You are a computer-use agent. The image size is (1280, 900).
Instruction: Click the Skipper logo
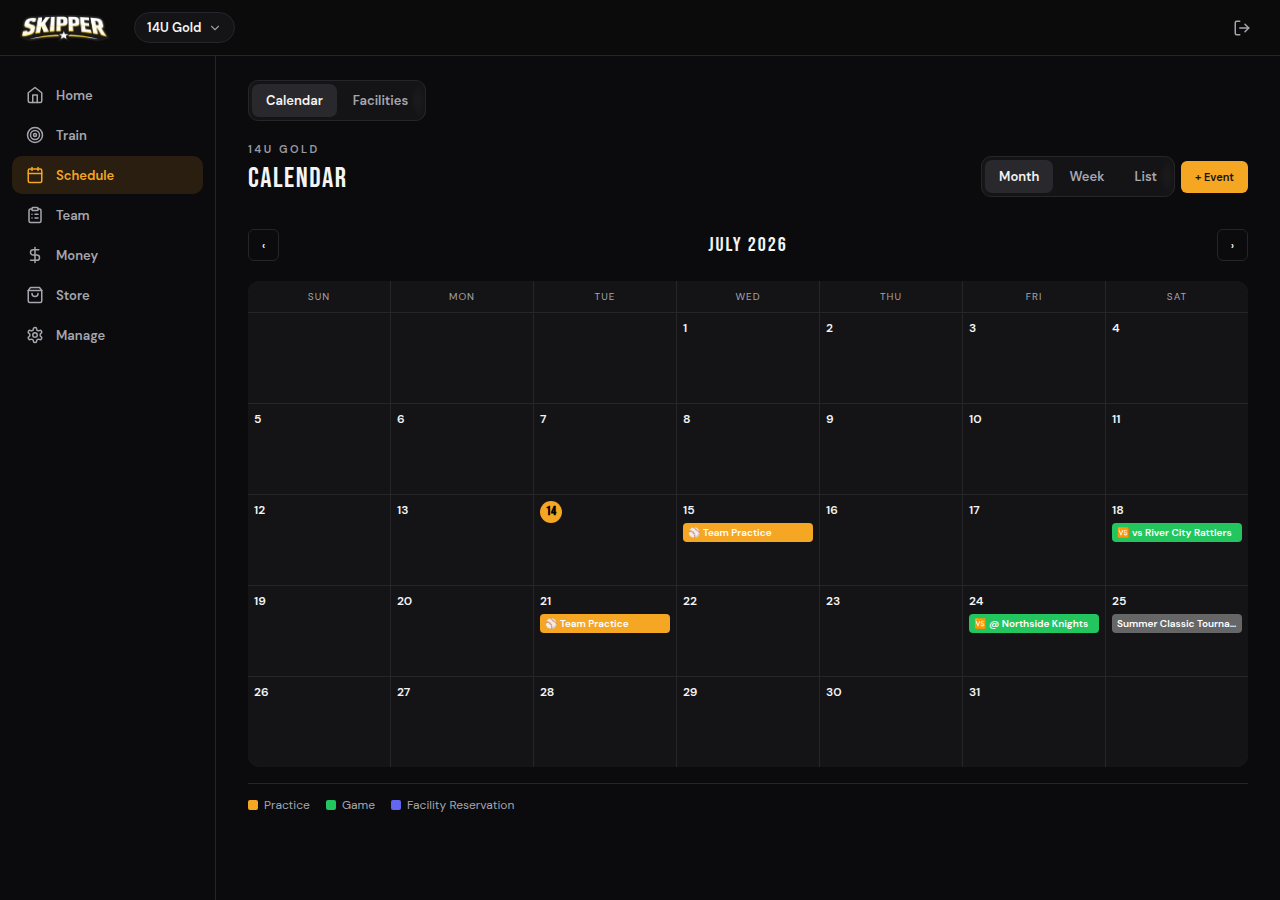(x=64, y=27)
